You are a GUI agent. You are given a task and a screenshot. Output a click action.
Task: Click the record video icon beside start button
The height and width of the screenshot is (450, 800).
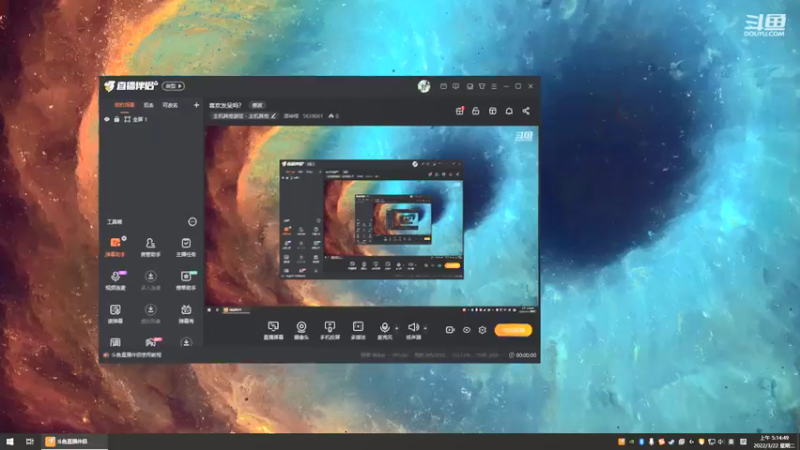pos(450,330)
